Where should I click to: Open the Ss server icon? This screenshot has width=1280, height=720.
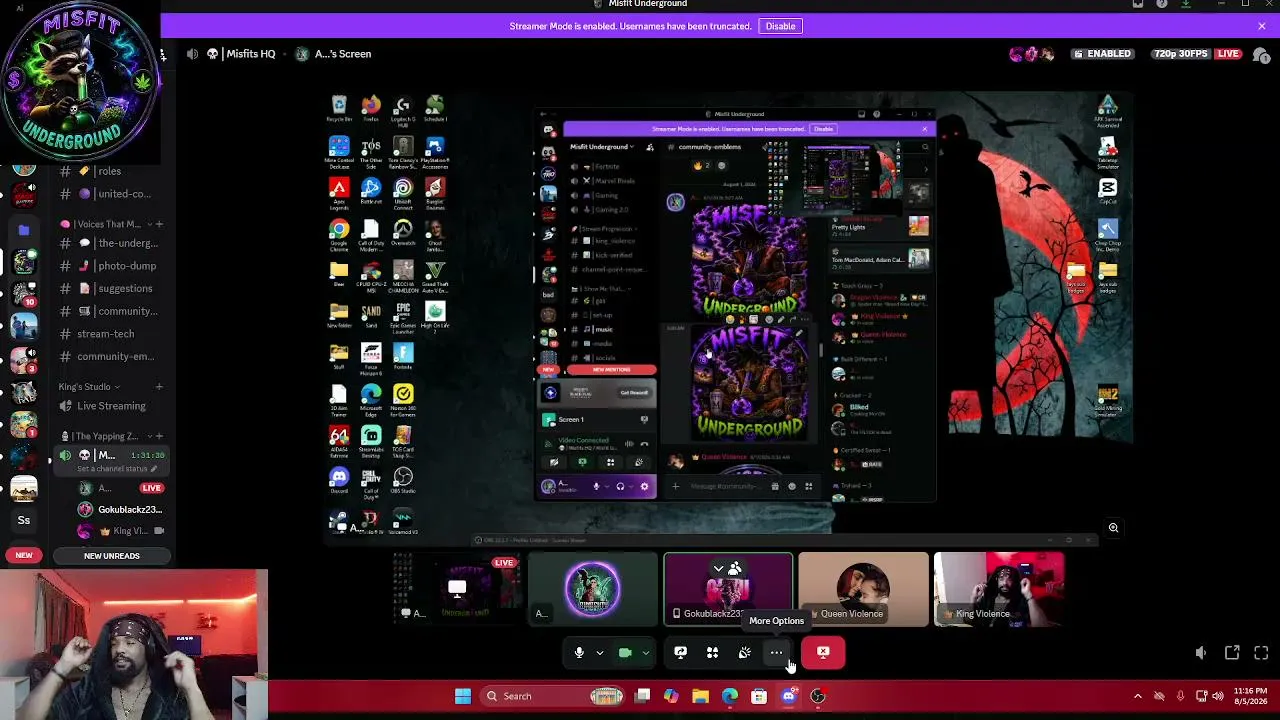(x=24, y=520)
